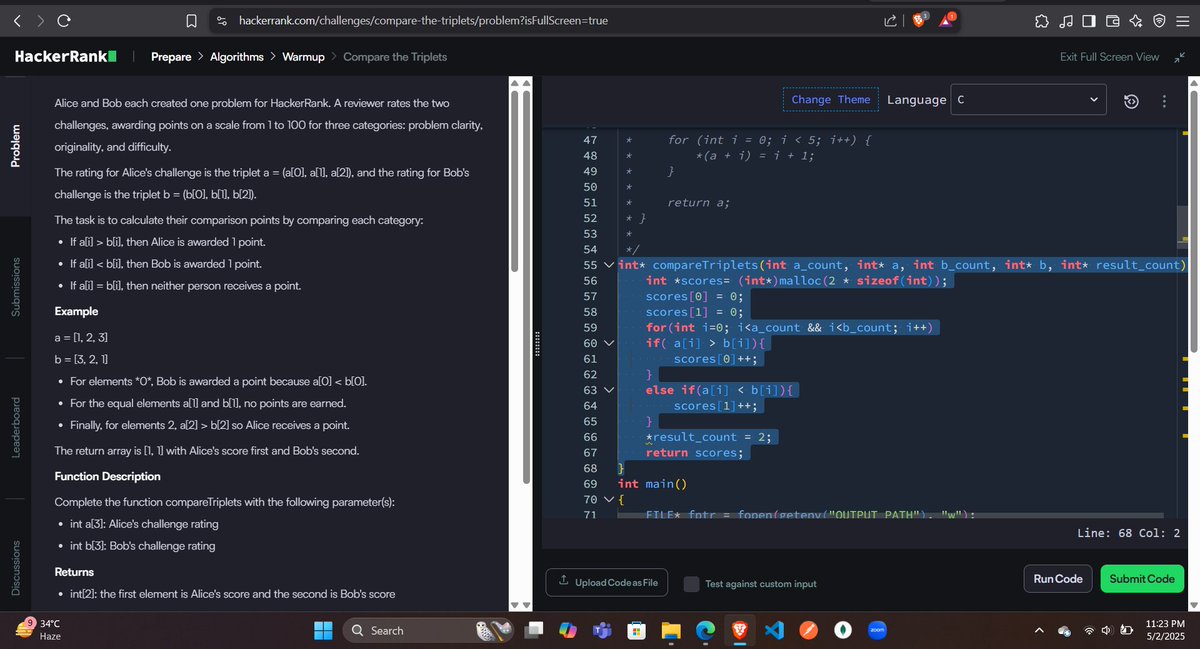Open Microsoft Edge from the taskbar
The height and width of the screenshot is (649, 1200).
705,630
